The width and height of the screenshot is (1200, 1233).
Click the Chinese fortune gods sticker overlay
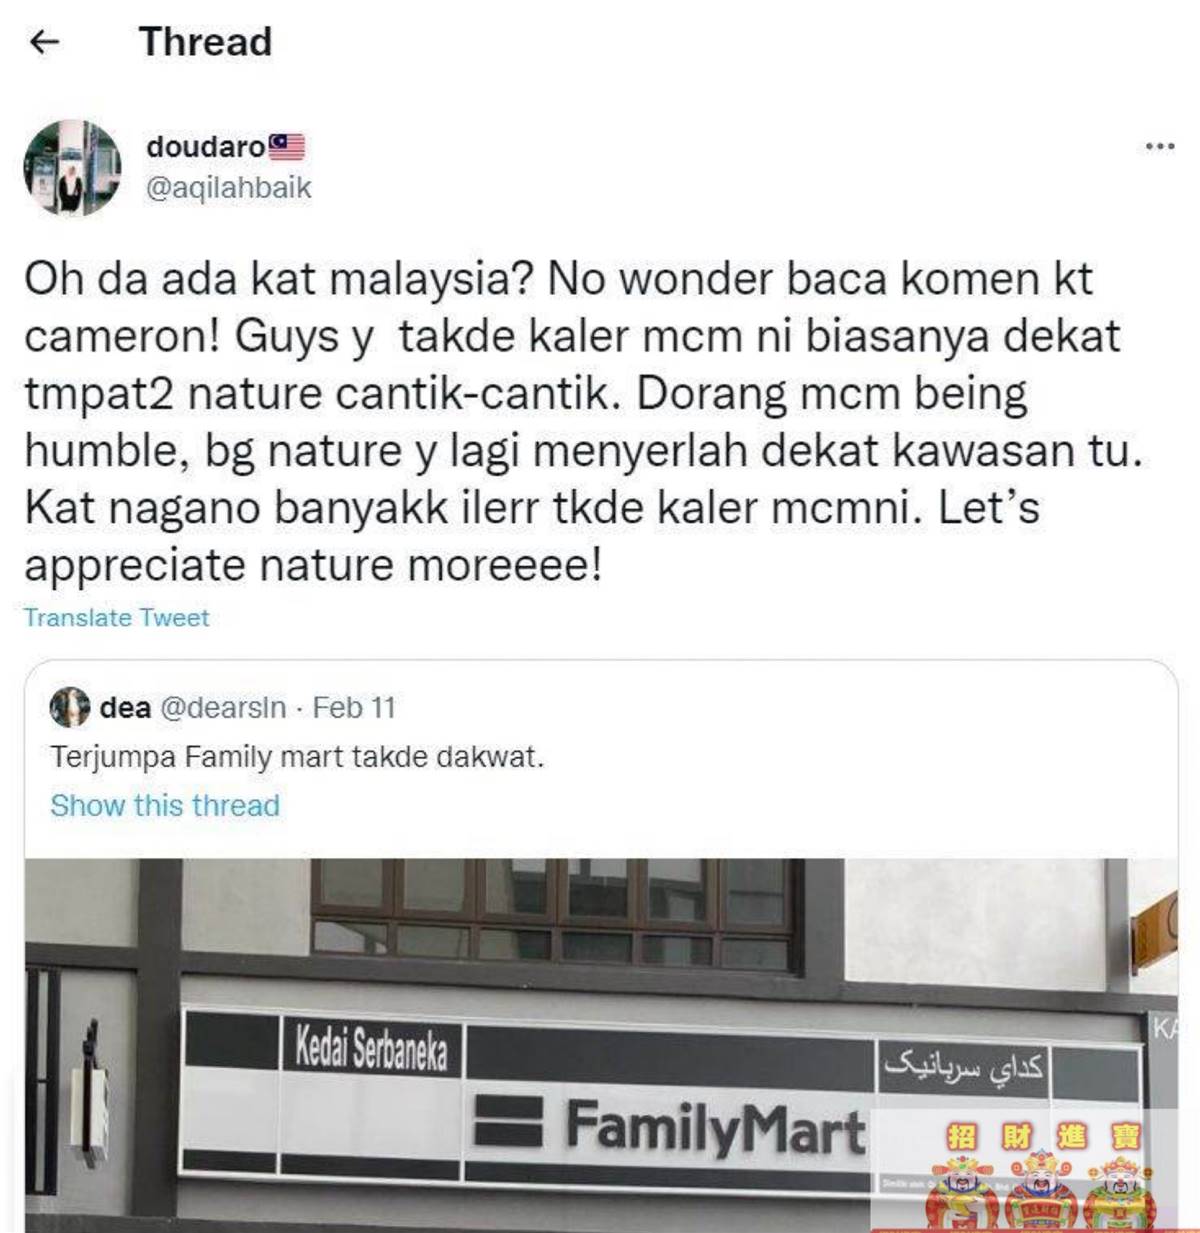[x=1038, y=1172]
